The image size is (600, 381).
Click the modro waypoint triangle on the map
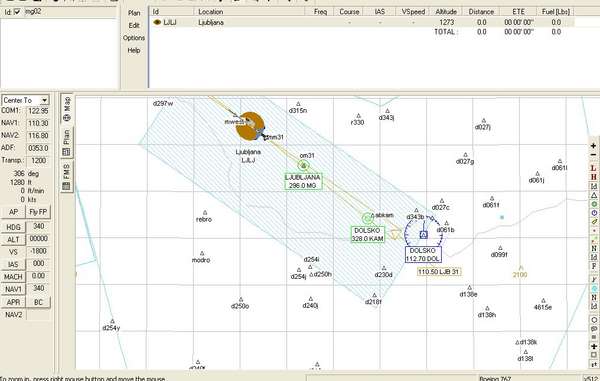[x=202, y=253]
